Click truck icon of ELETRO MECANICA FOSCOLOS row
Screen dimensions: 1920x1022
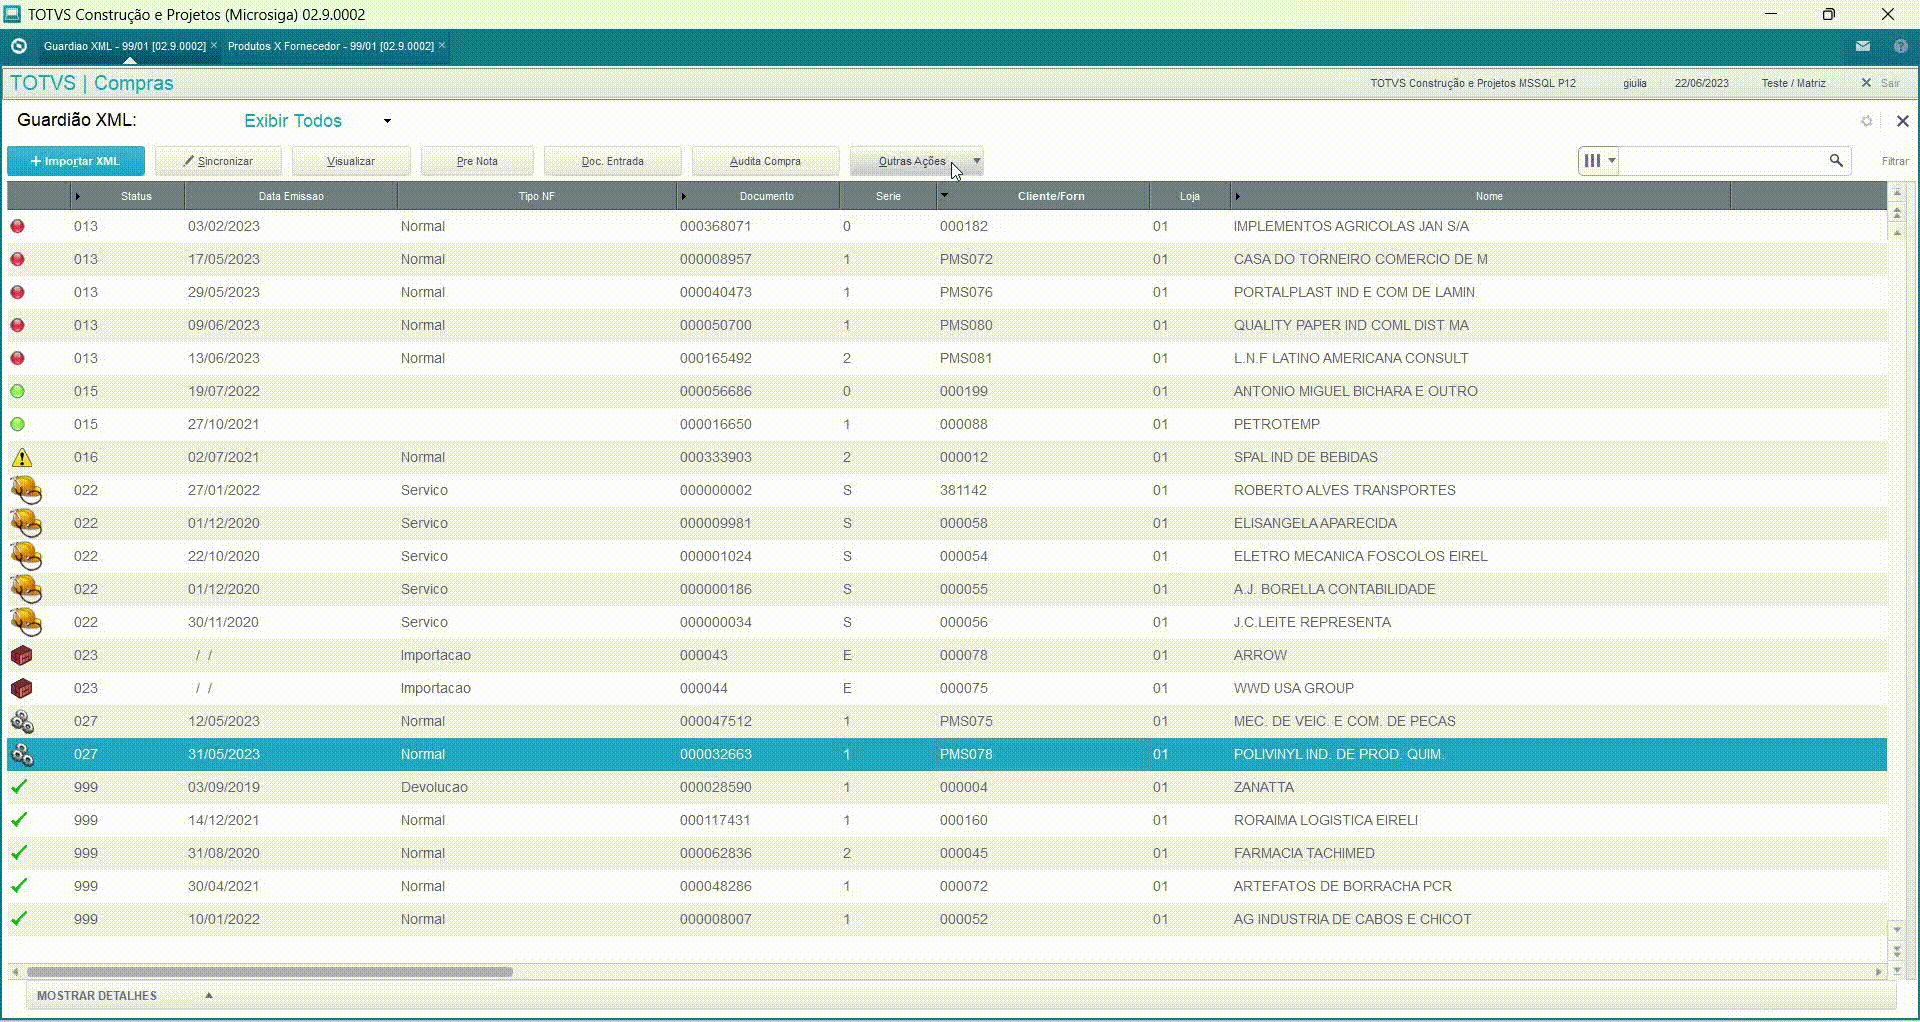point(26,556)
